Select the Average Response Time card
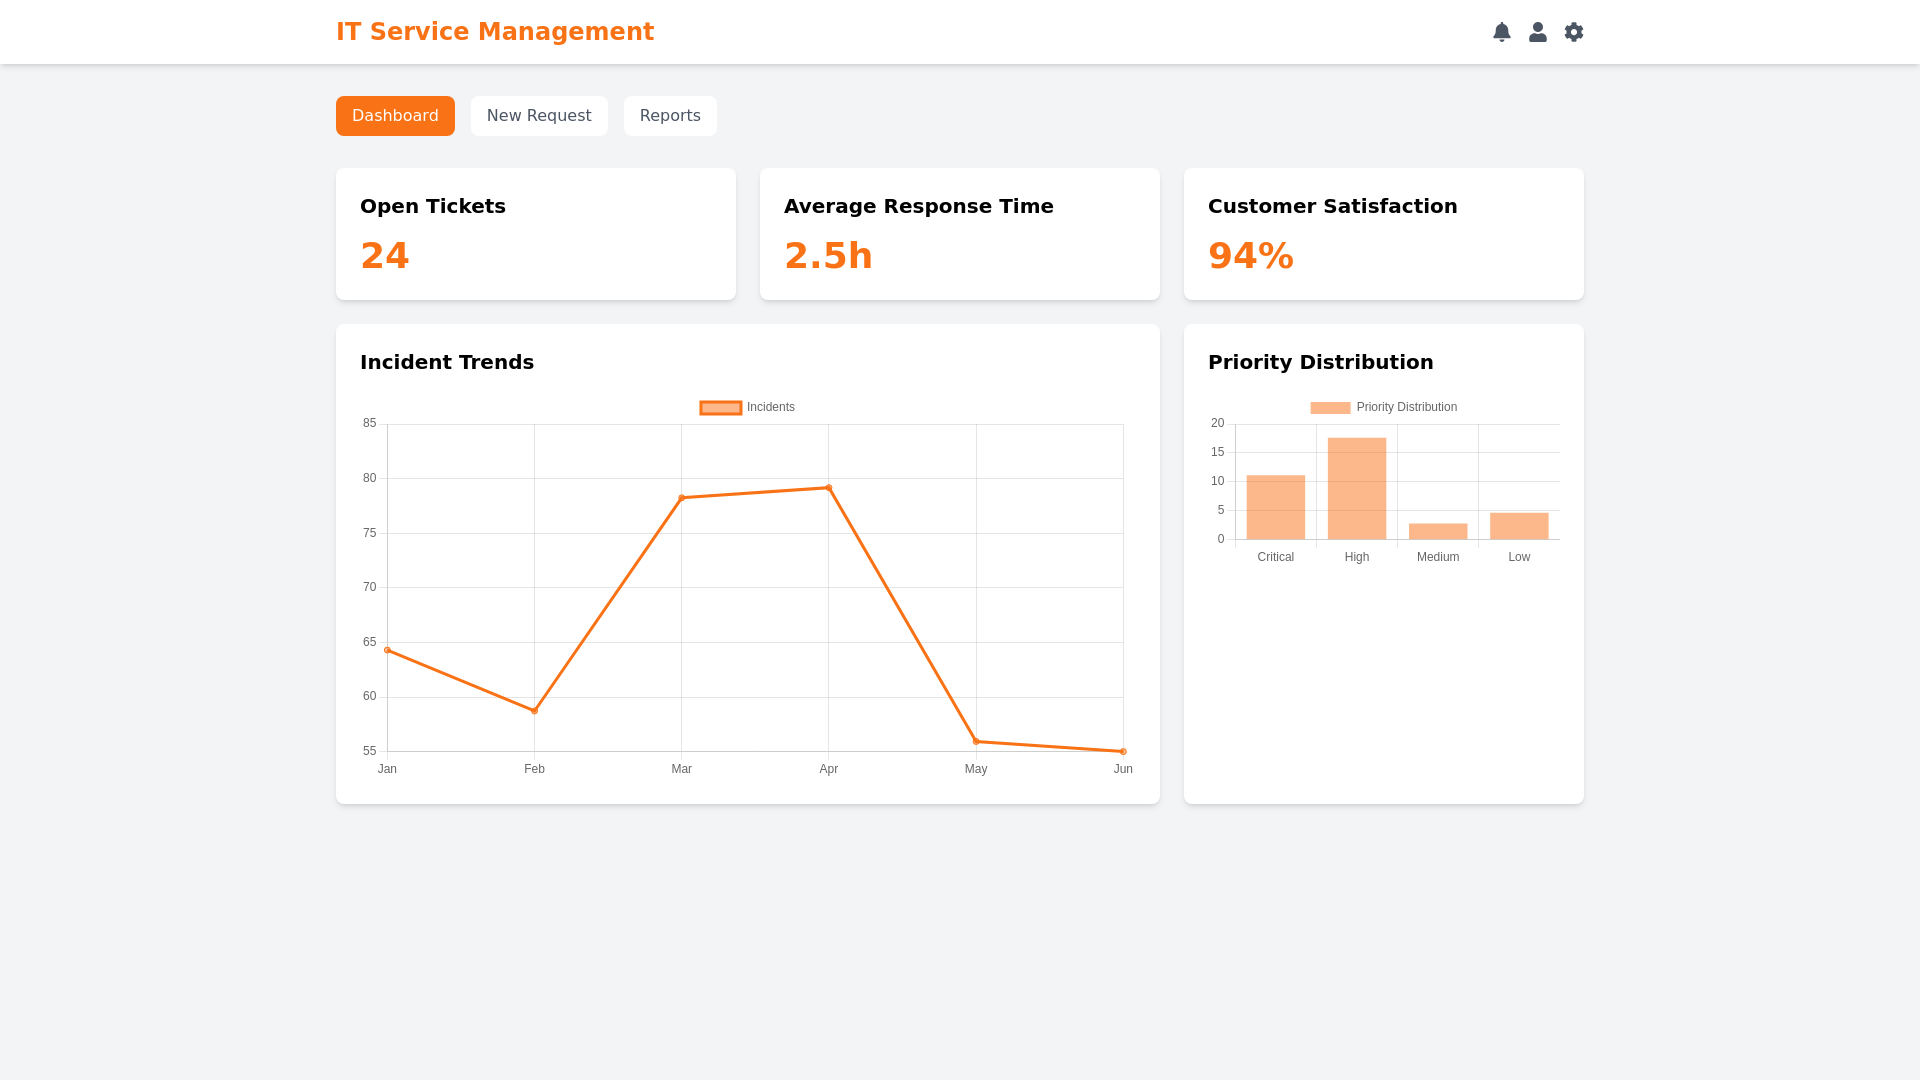The image size is (1920, 1080). click(x=960, y=234)
